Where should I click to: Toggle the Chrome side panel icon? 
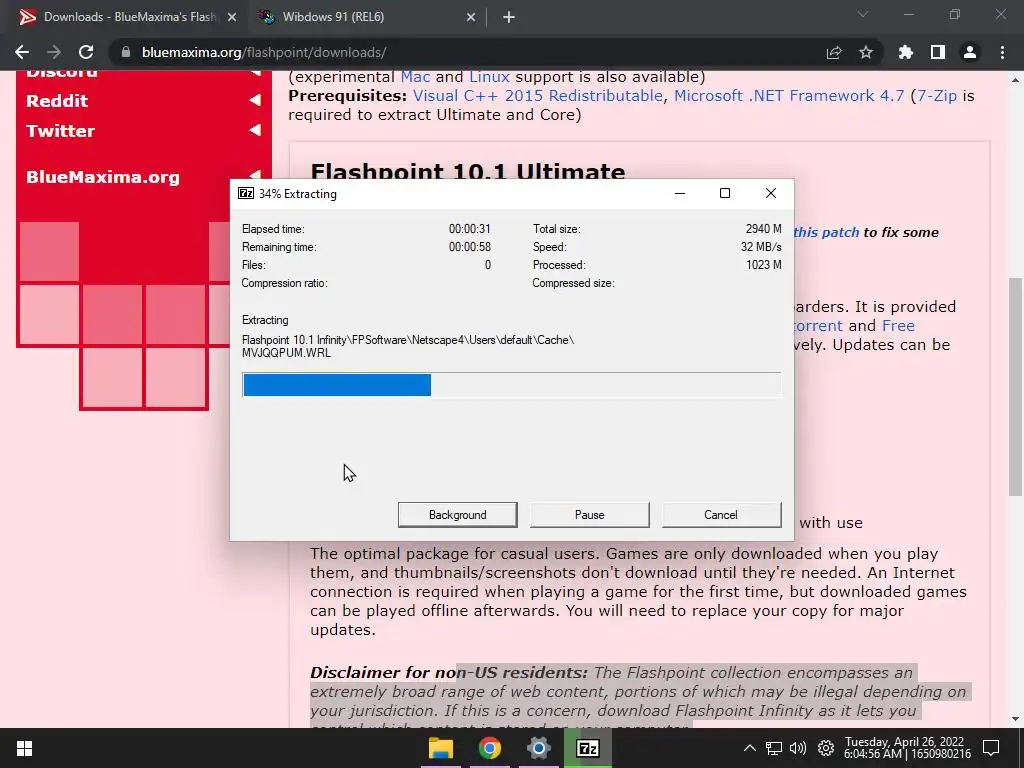(x=938, y=52)
